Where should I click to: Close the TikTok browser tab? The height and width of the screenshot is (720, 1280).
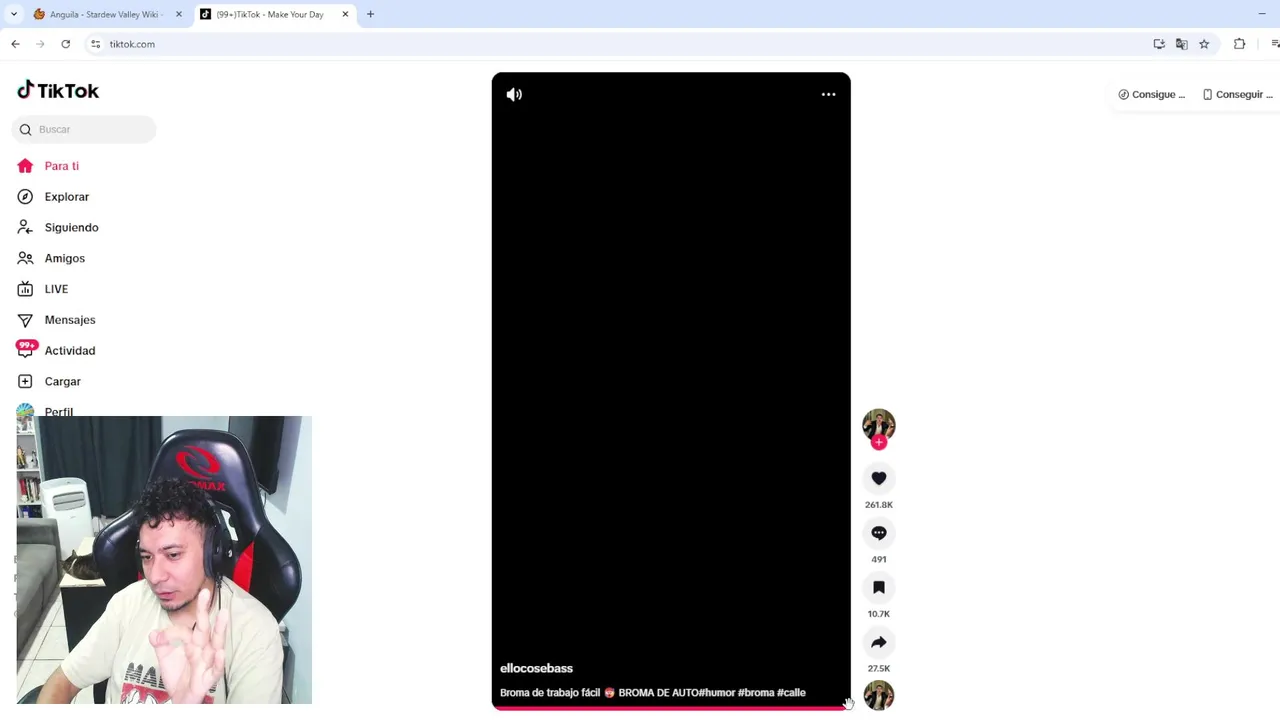click(346, 14)
